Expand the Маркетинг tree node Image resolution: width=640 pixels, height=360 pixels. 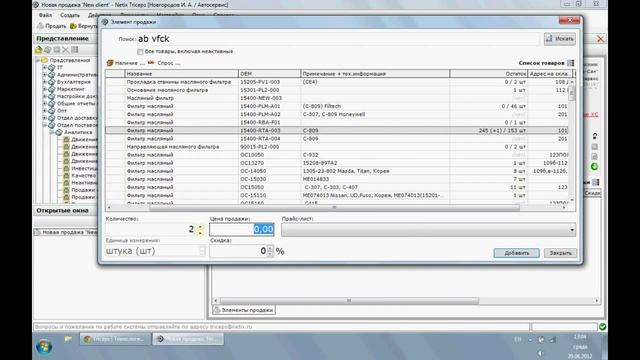click(44, 89)
